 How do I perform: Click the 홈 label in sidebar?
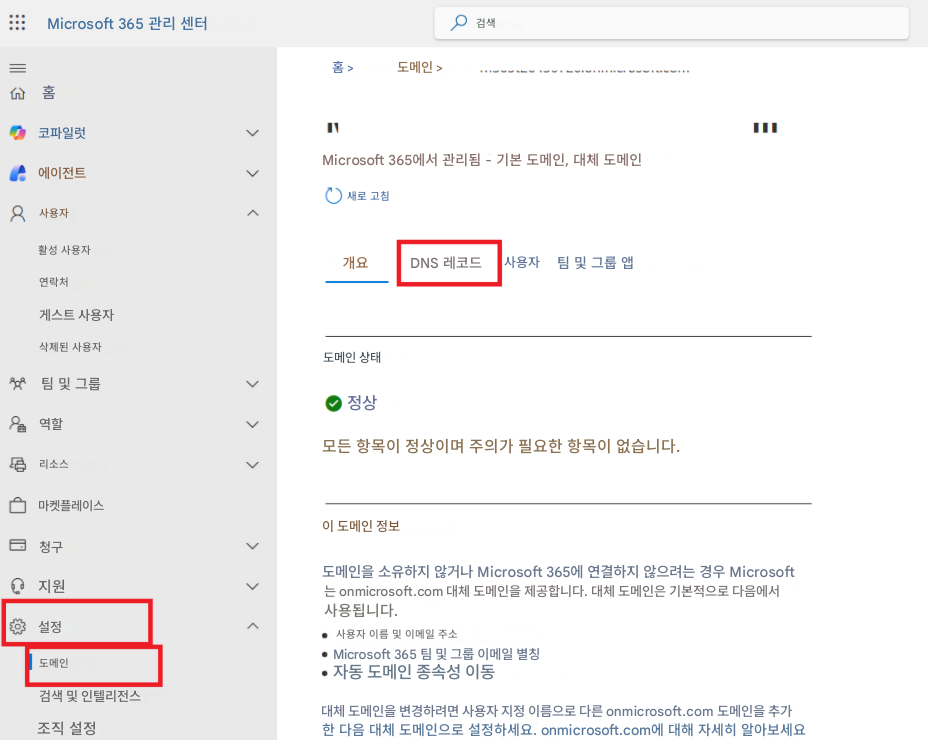click(x=49, y=93)
